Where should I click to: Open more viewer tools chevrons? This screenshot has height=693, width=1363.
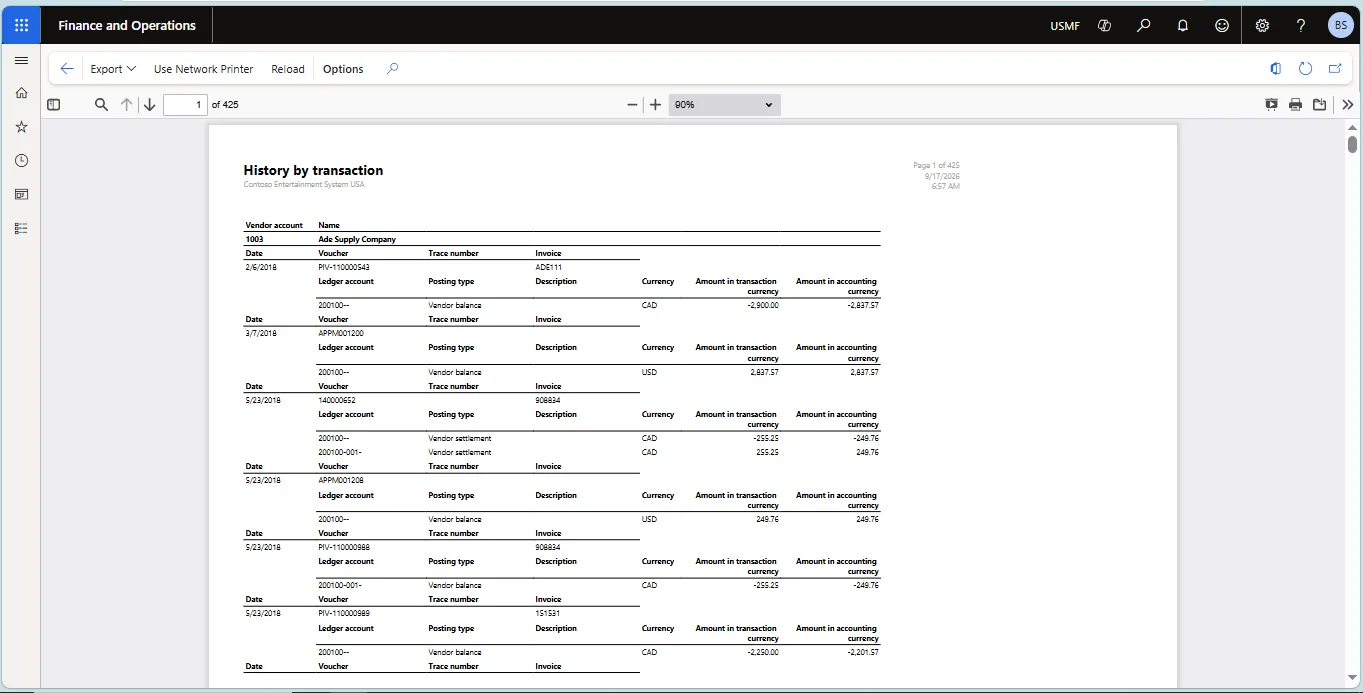1348,104
